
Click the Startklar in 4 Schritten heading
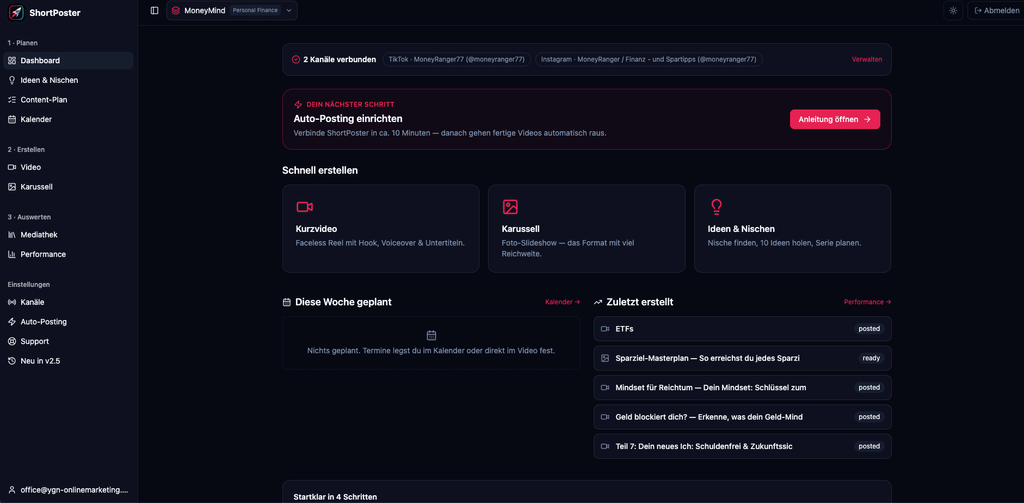click(335, 496)
